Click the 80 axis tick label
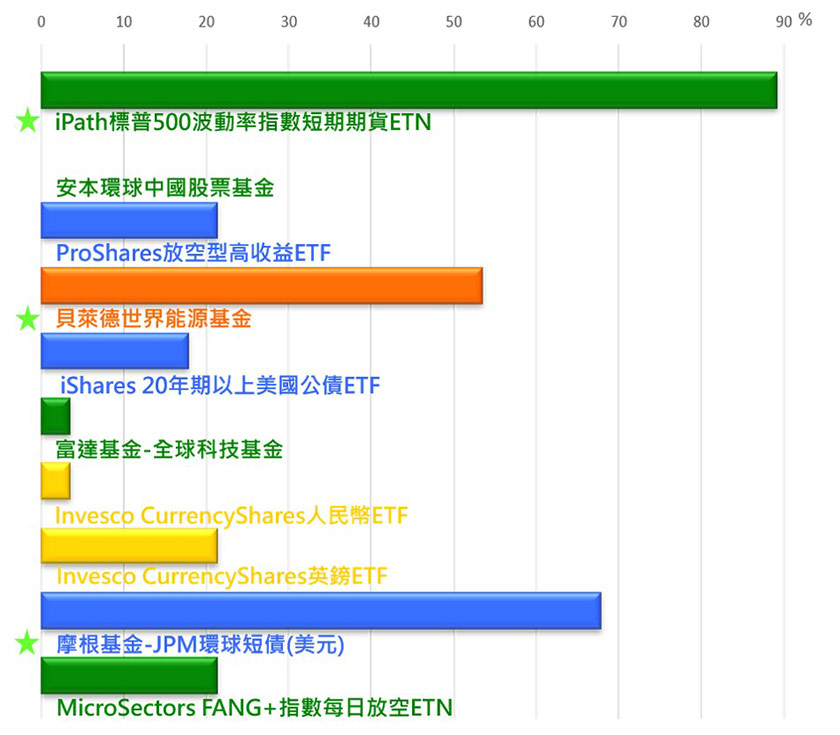Screen dimensions: 840x735 tap(701, 22)
